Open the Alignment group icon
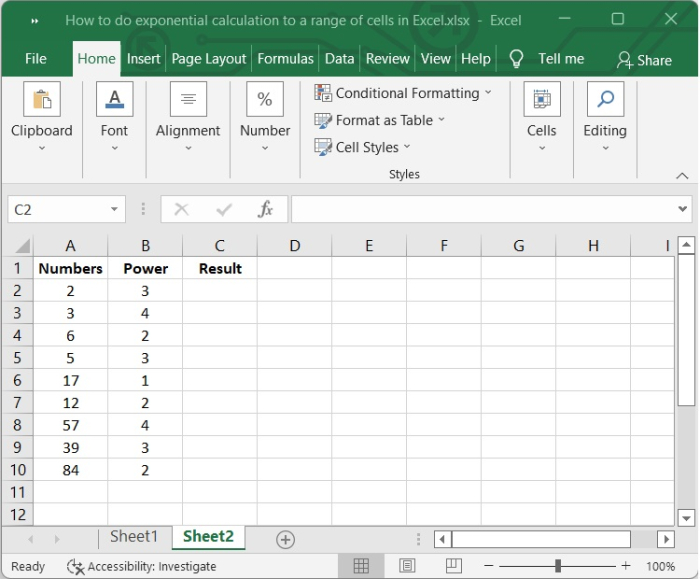 point(188,100)
